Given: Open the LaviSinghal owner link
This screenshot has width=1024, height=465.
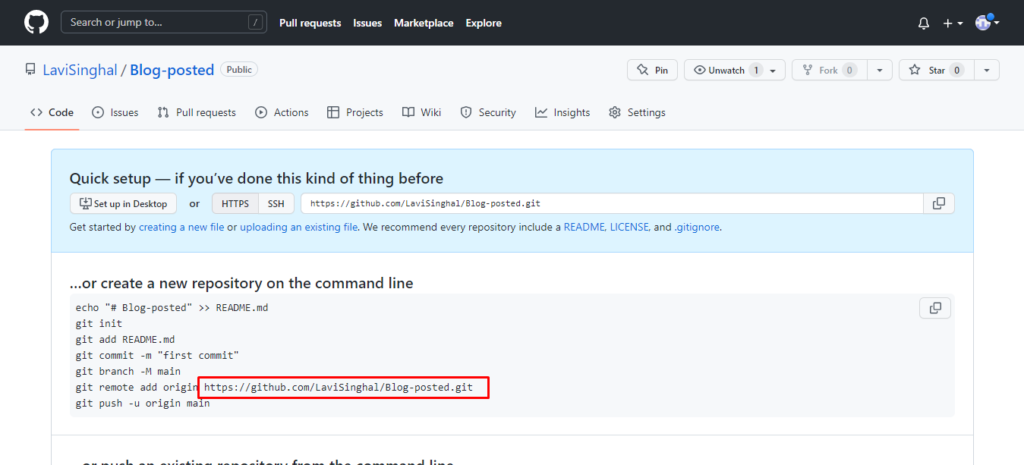Looking at the screenshot, I should click(78, 70).
